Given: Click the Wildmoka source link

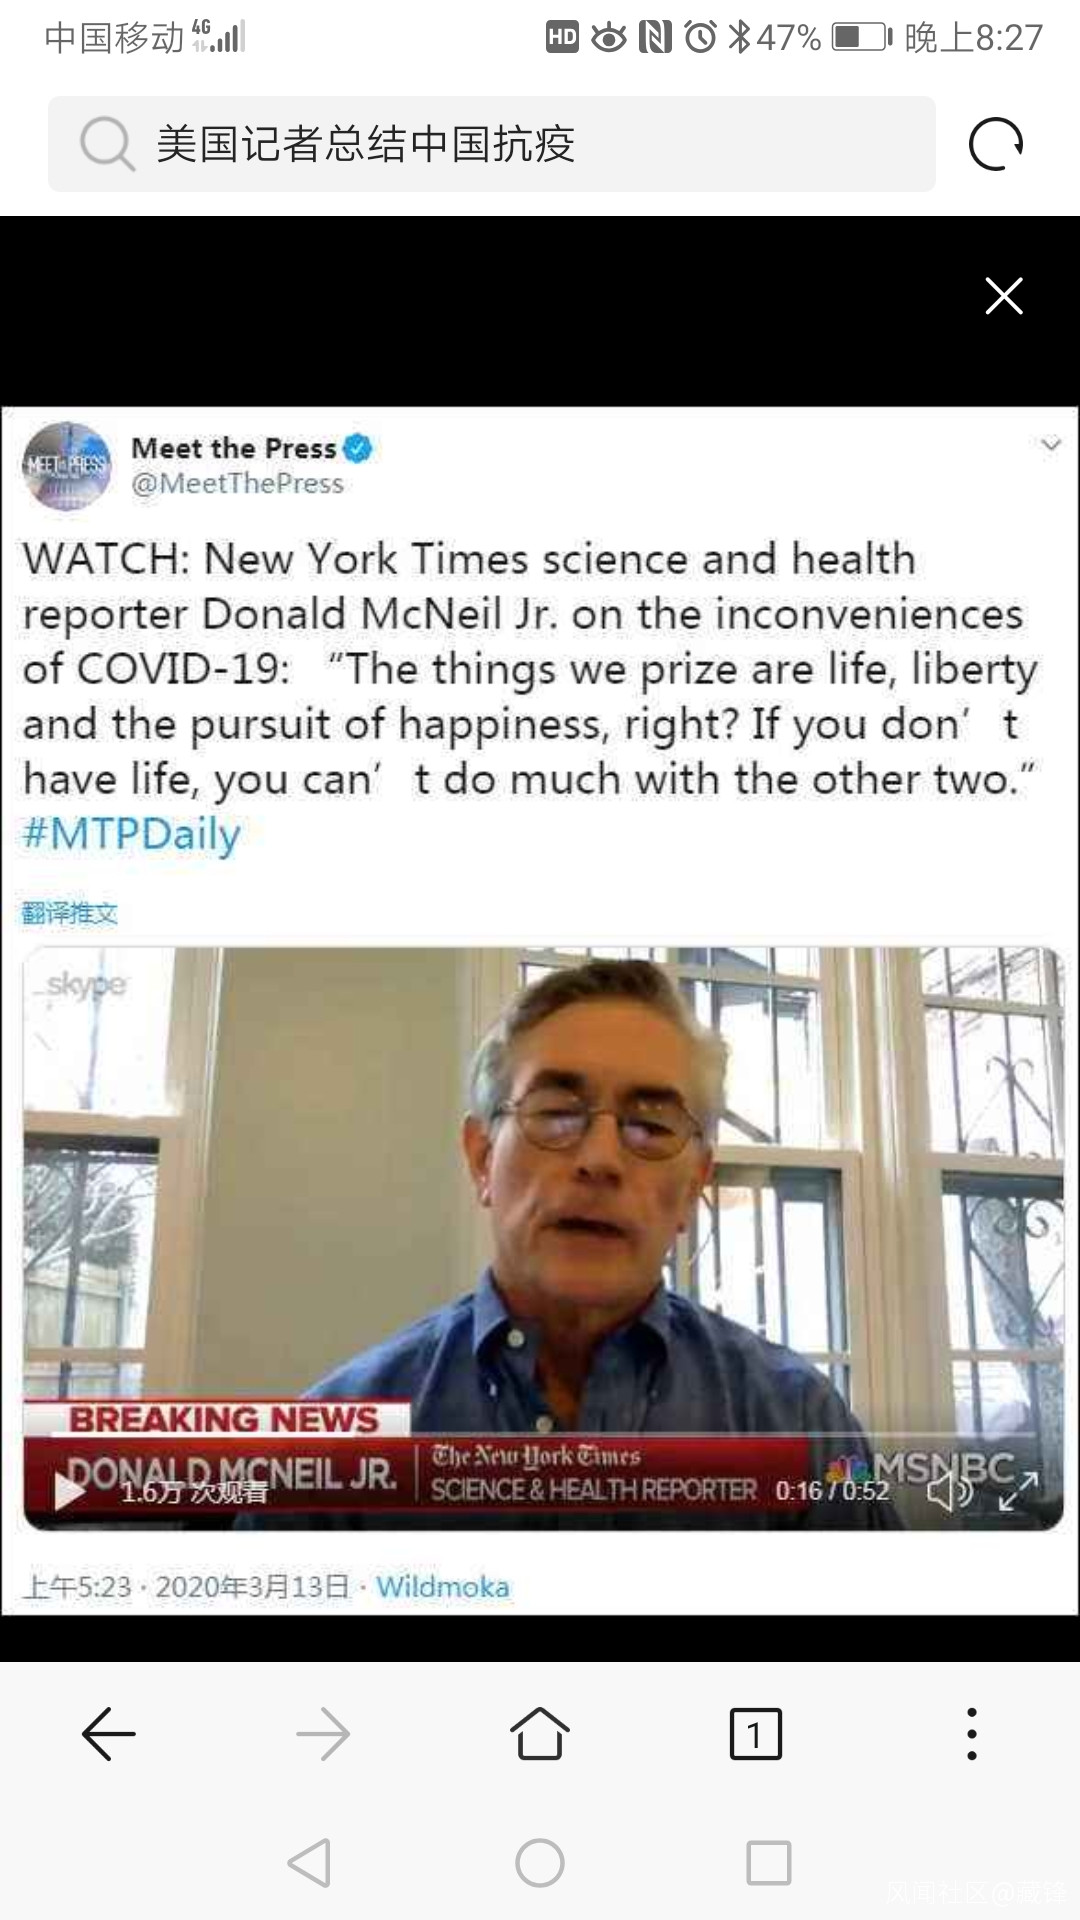Looking at the screenshot, I should [443, 1587].
